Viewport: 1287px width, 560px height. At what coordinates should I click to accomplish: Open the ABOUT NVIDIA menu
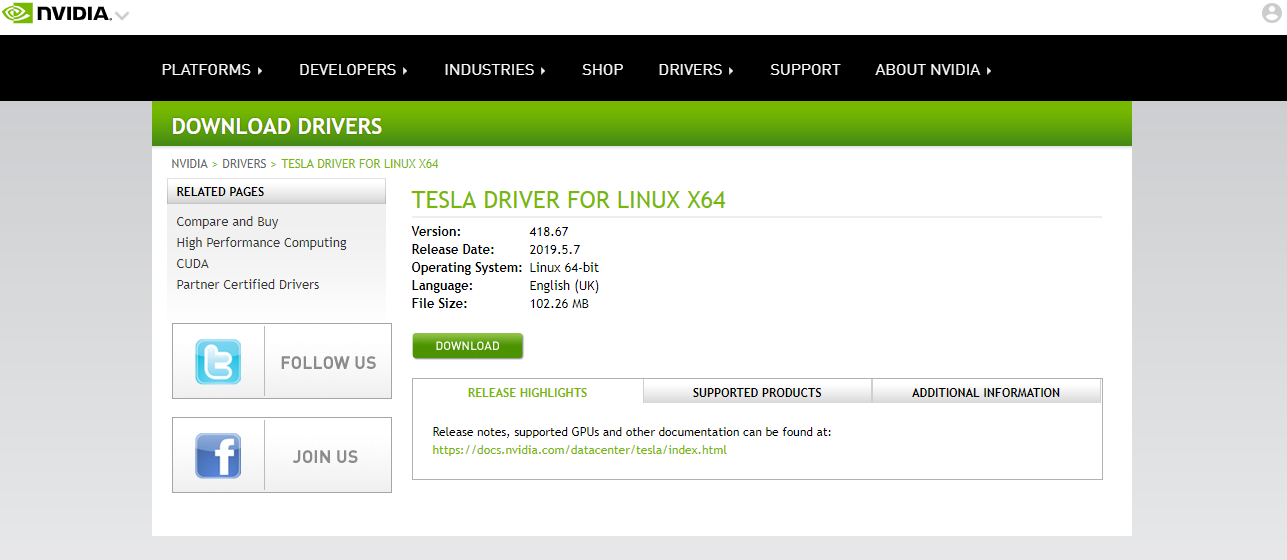tap(933, 70)
